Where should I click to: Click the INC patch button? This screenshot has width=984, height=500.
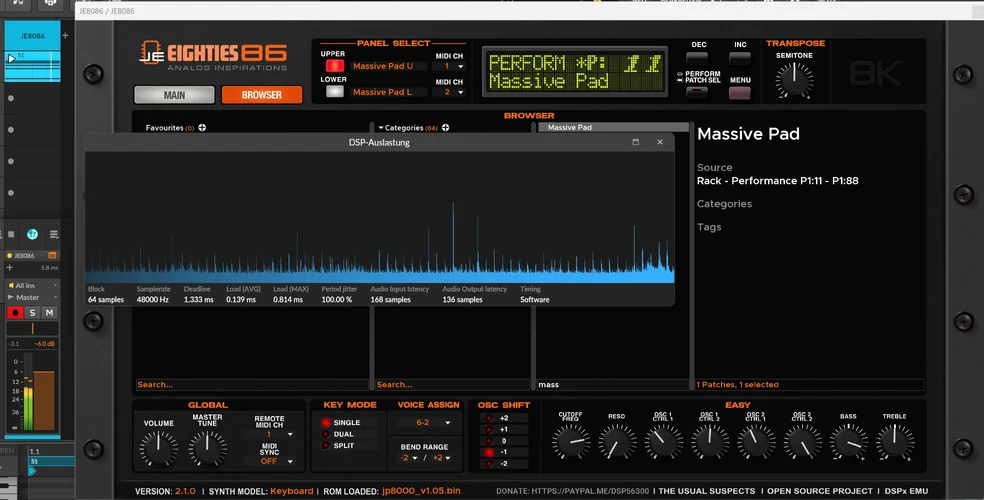click(x=740, y=58)
